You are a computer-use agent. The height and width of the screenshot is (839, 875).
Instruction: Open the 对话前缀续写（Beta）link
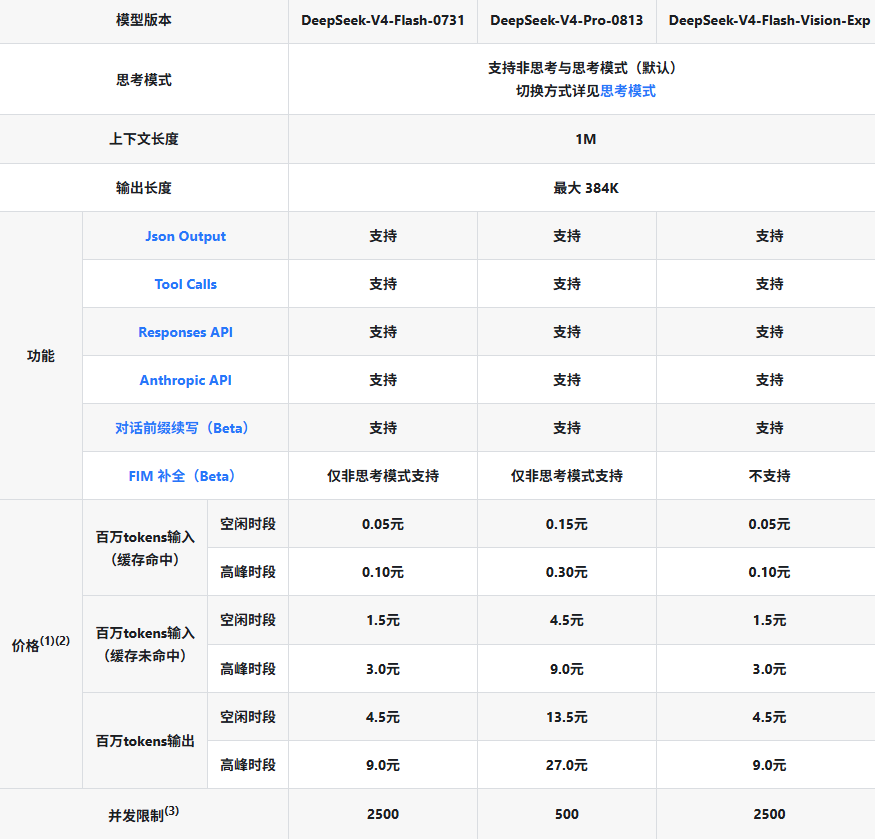[182, 428]
